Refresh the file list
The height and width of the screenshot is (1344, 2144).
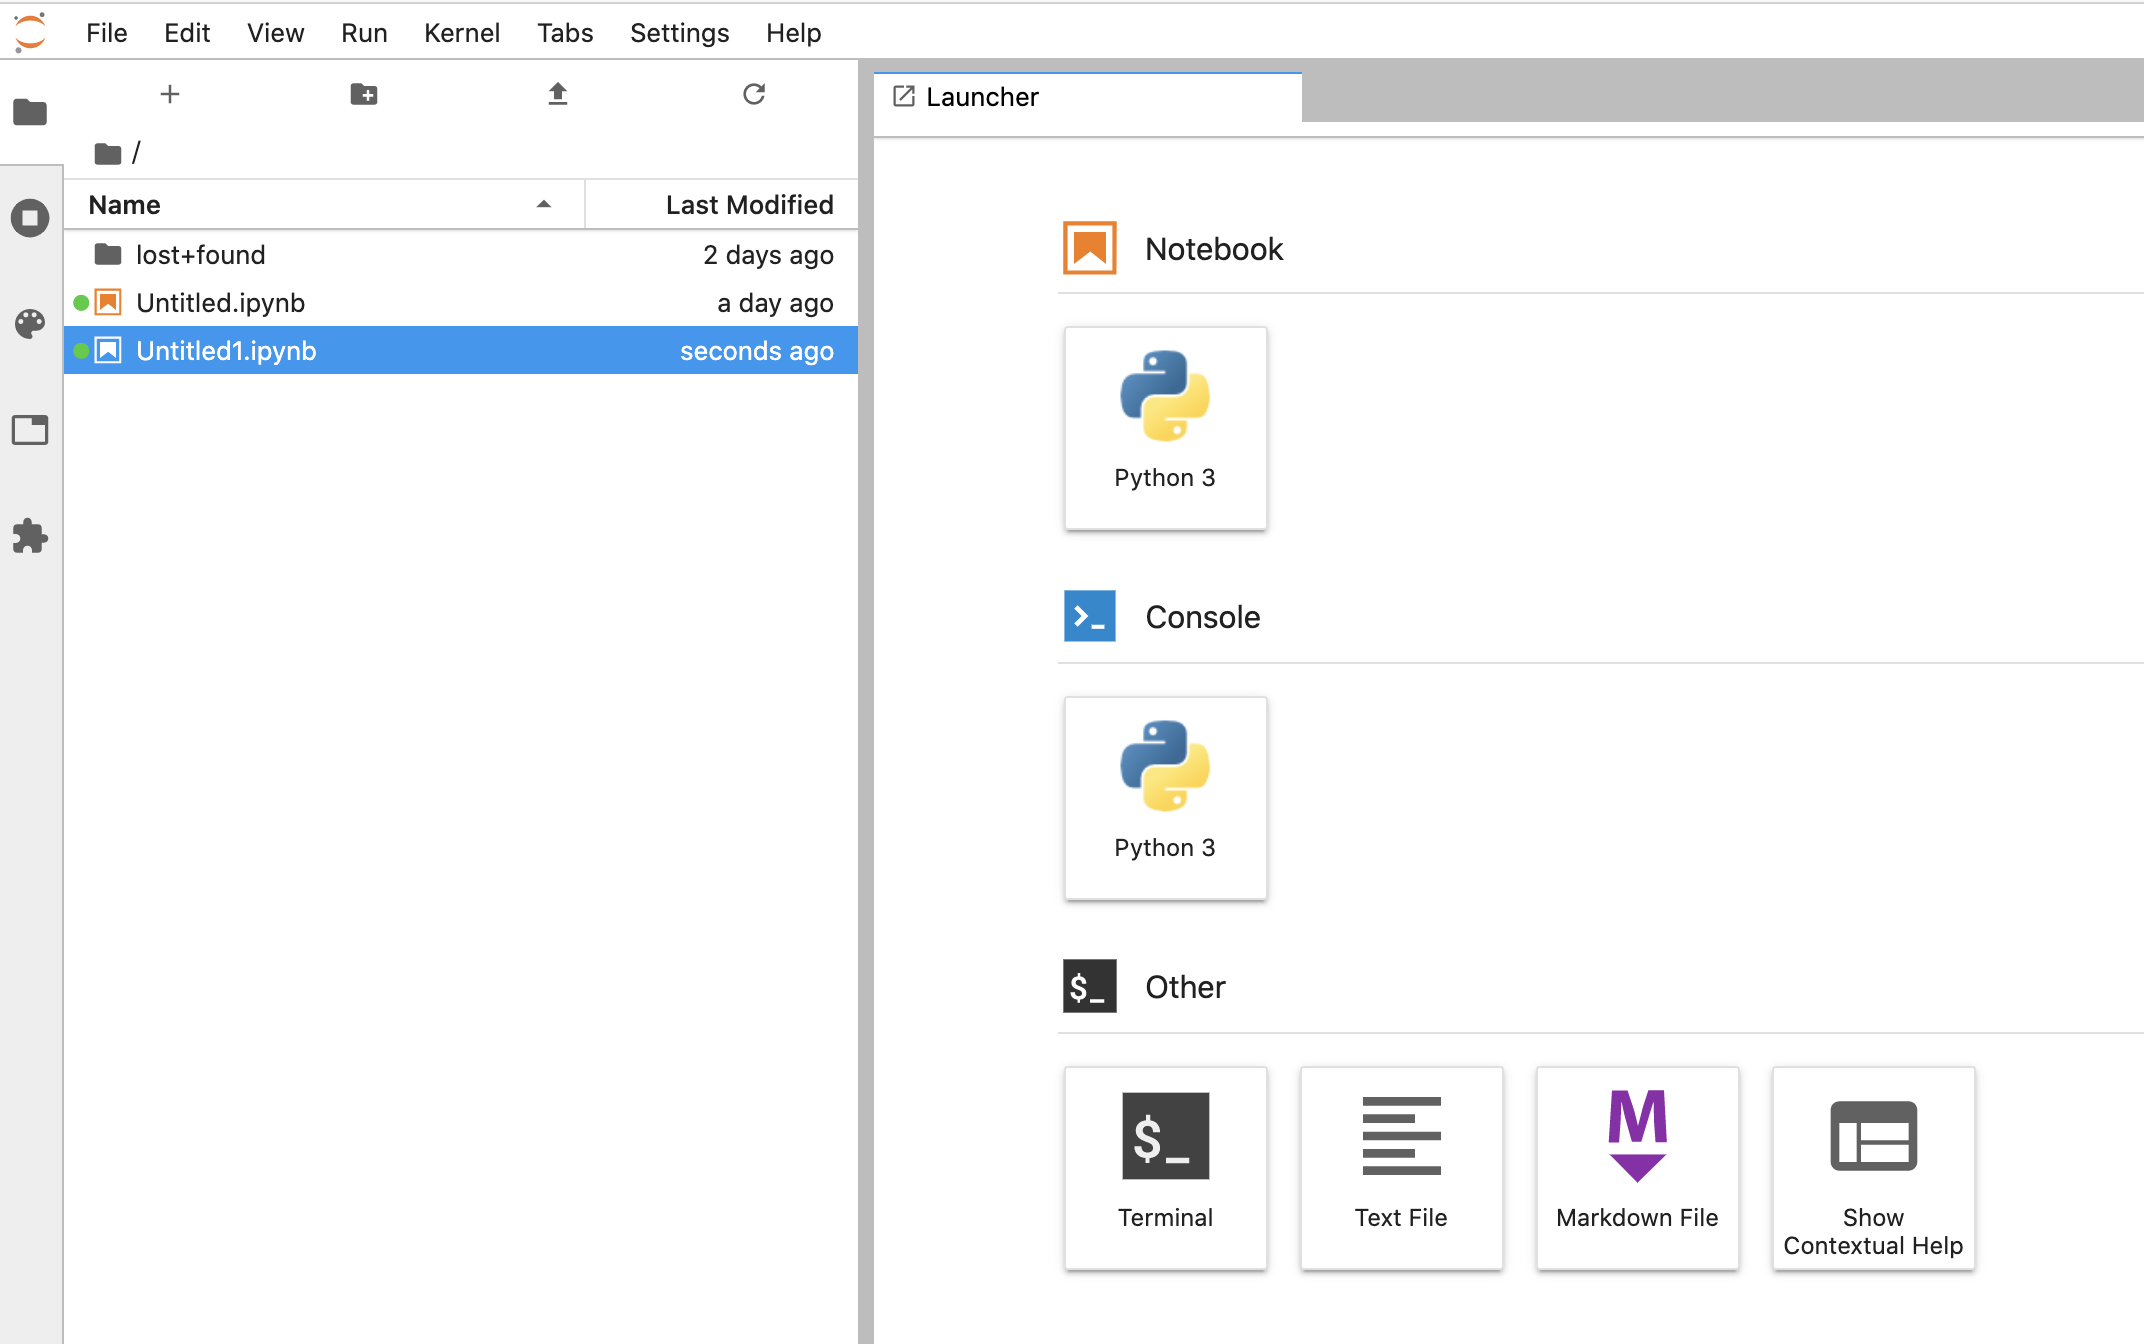tap(753, 94)
